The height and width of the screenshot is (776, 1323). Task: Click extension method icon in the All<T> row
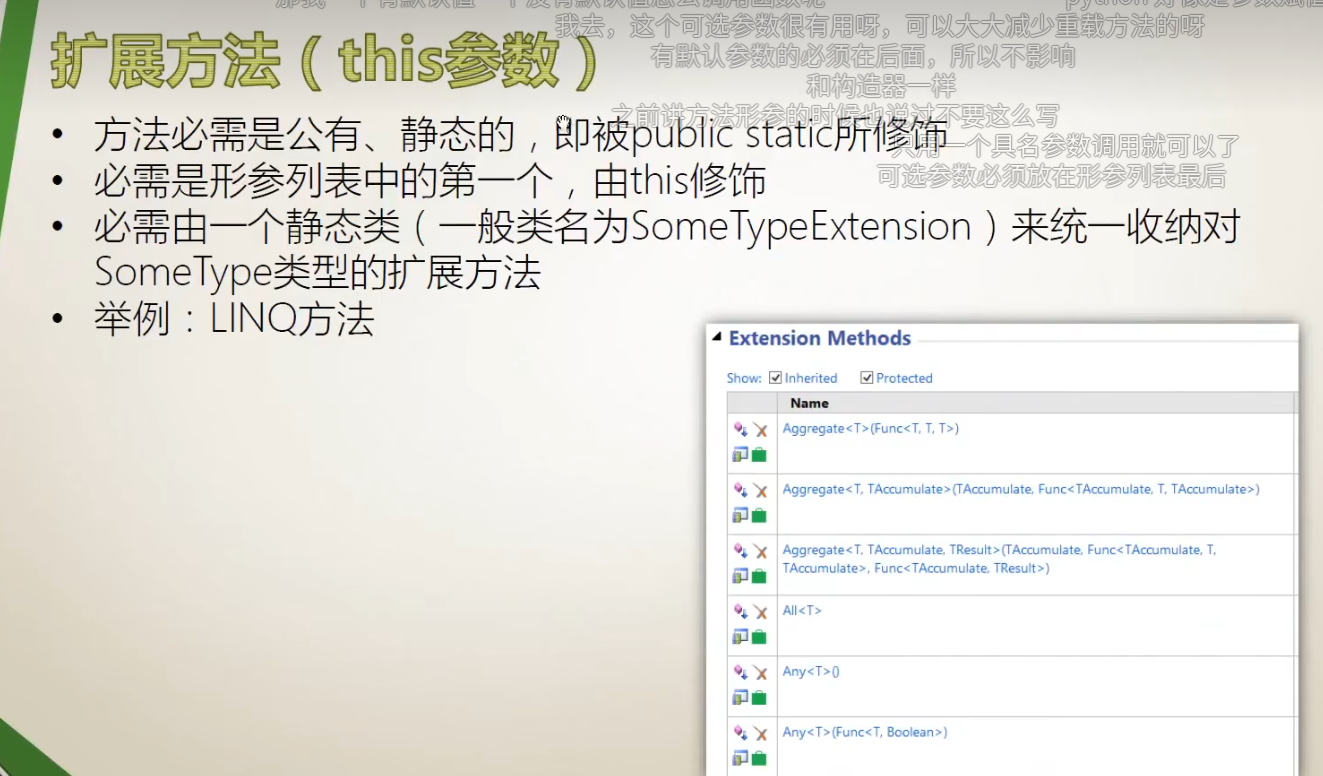pos(740,611)
